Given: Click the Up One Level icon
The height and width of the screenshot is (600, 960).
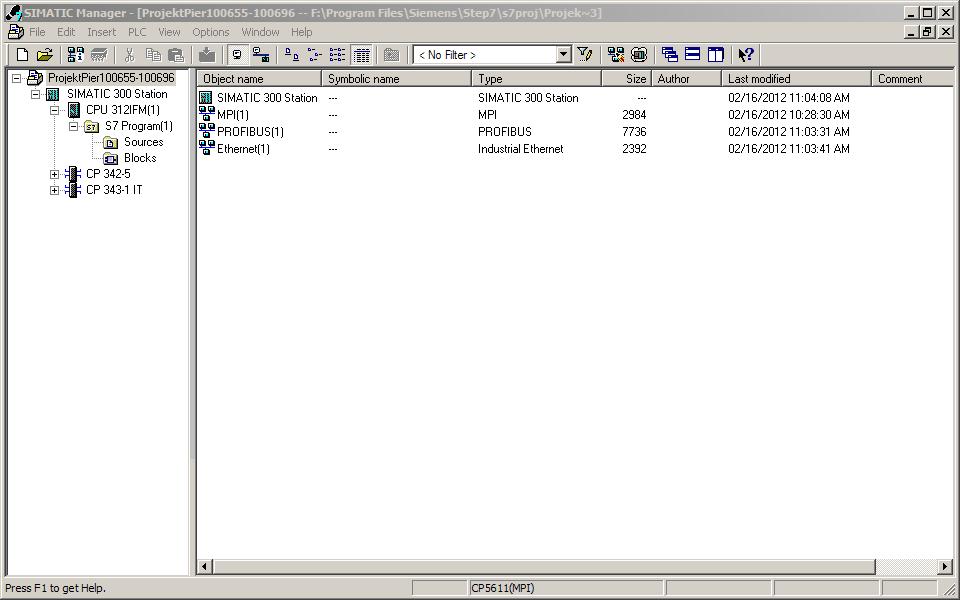Looking at the screenshot, I should [x=391, y=55].
